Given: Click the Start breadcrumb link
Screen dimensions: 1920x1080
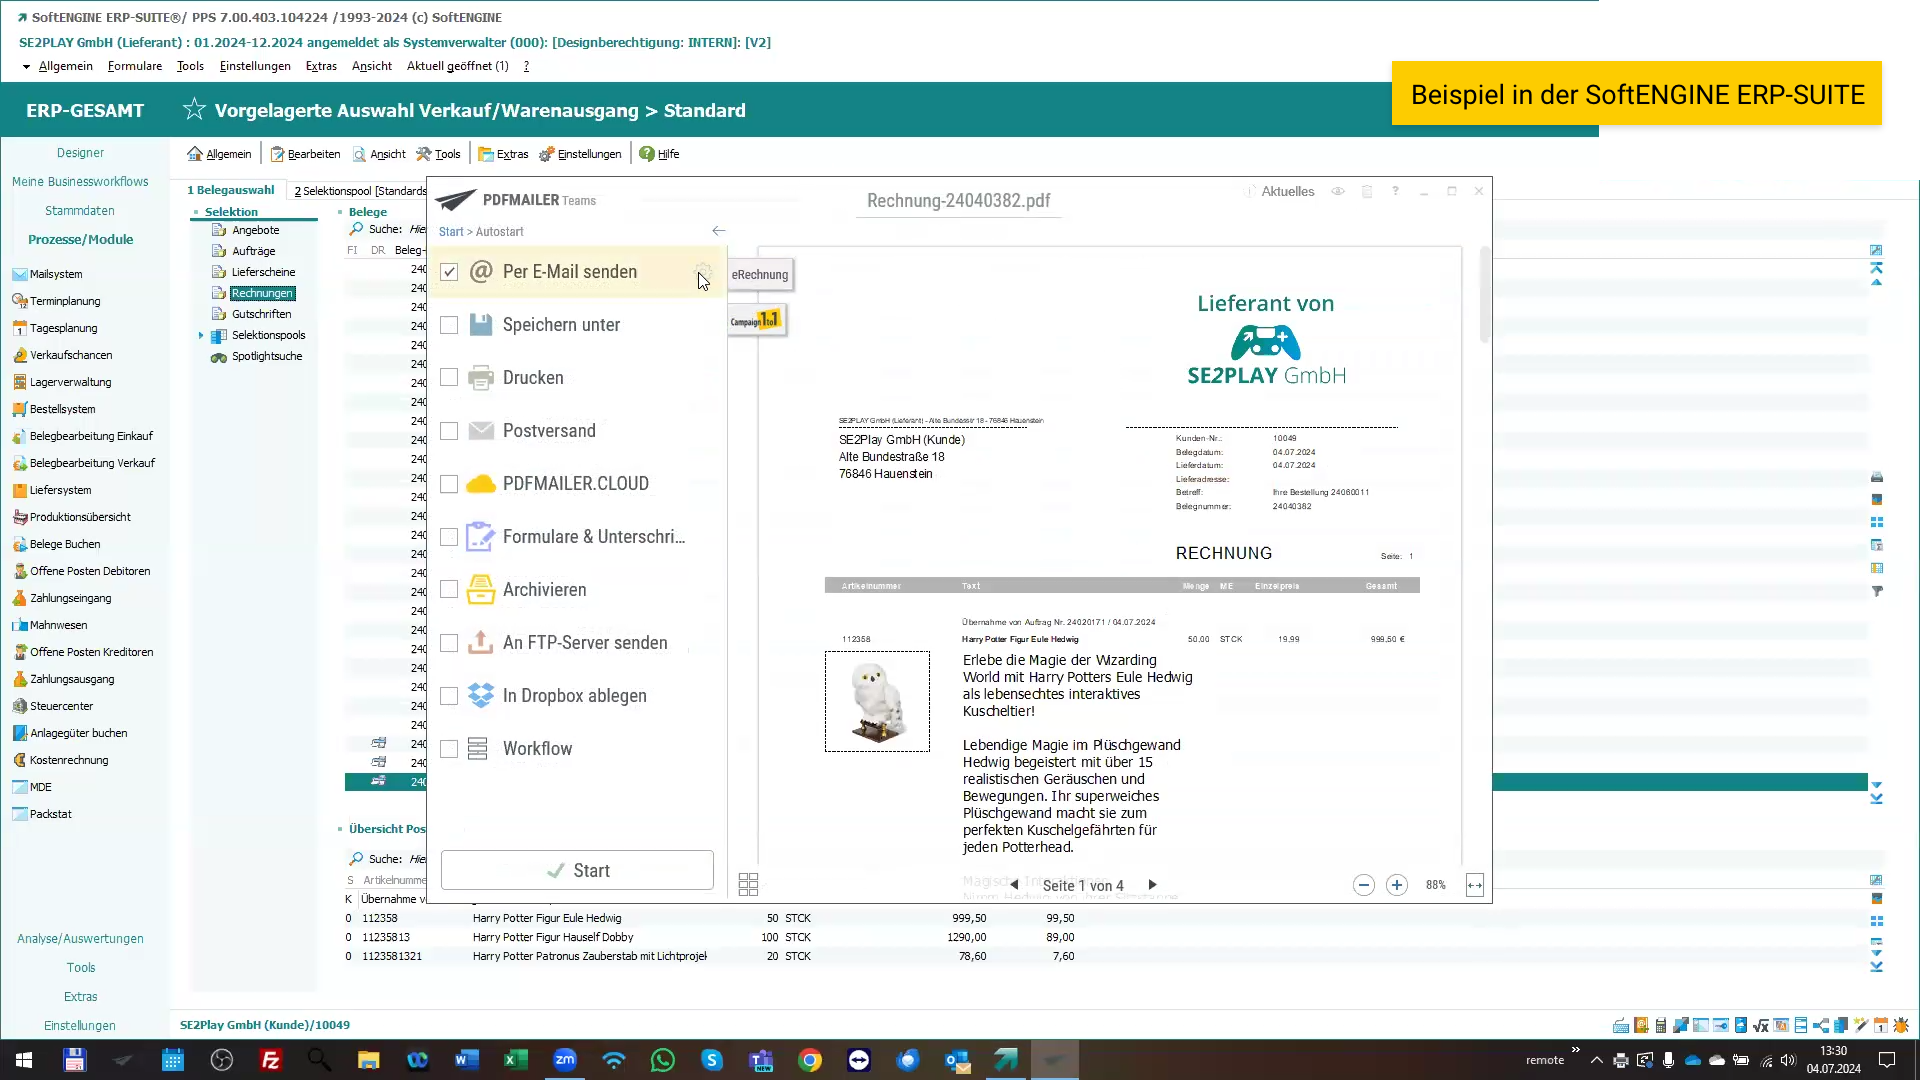Looking at the screenshot, I should click(451, 232).
